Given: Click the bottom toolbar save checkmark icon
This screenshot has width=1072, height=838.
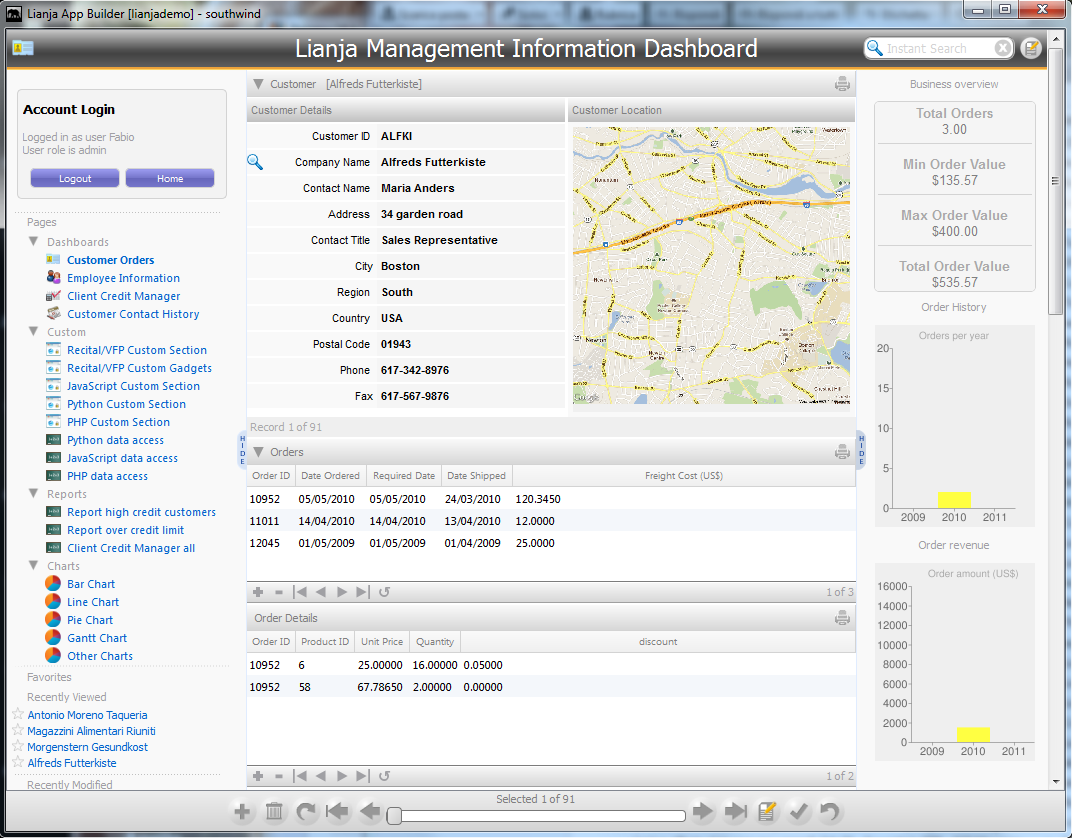Looking at the screenshot, I should [798, 811].
